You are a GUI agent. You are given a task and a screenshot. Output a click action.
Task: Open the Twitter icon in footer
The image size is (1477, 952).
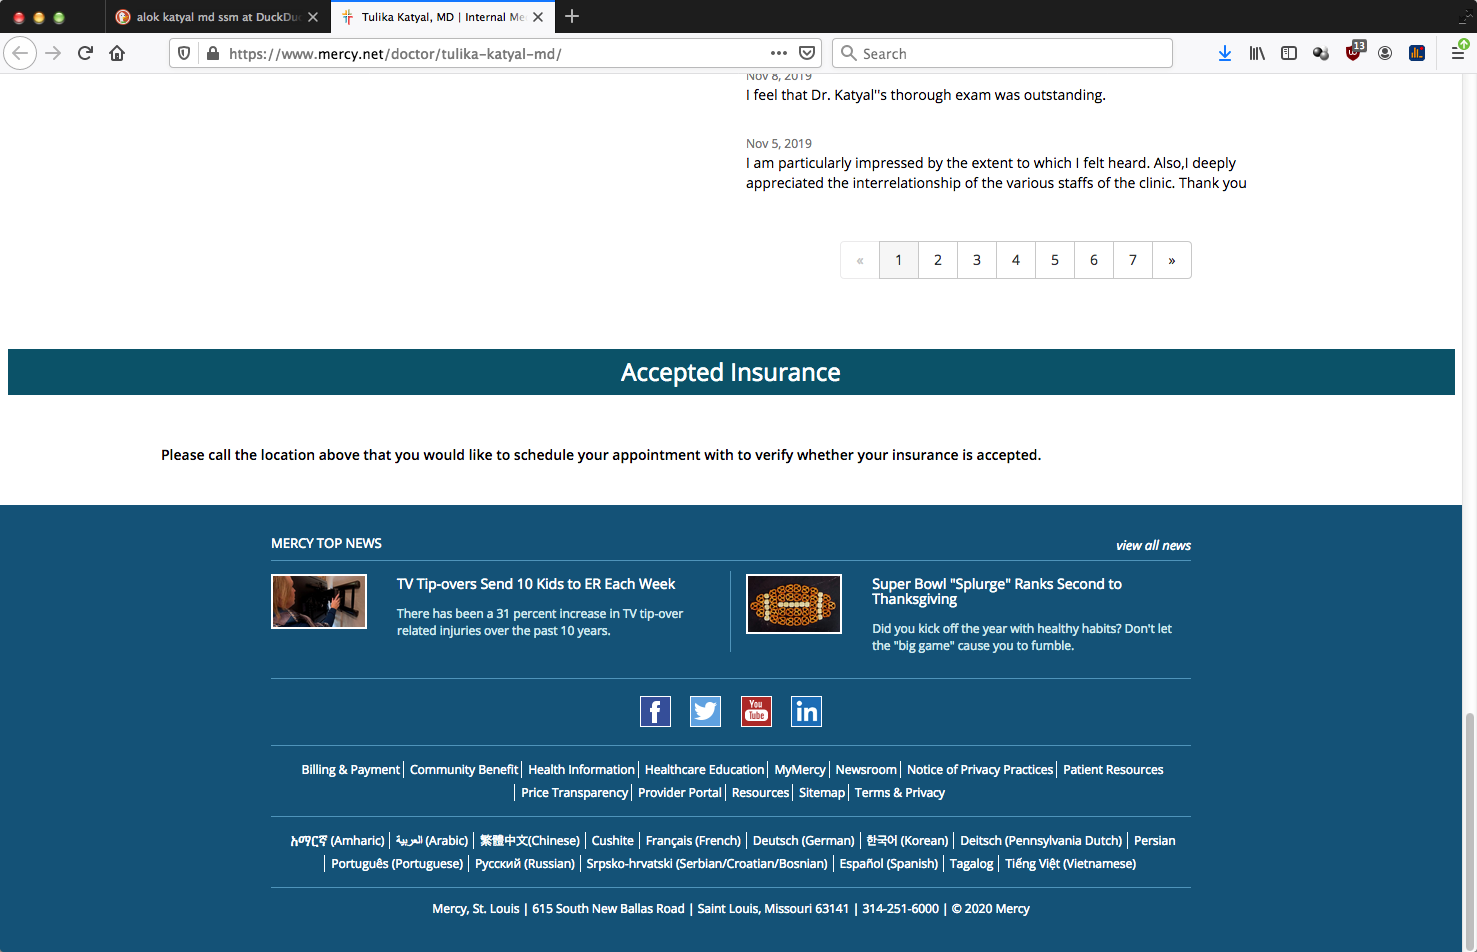click(x=705, y=711)
